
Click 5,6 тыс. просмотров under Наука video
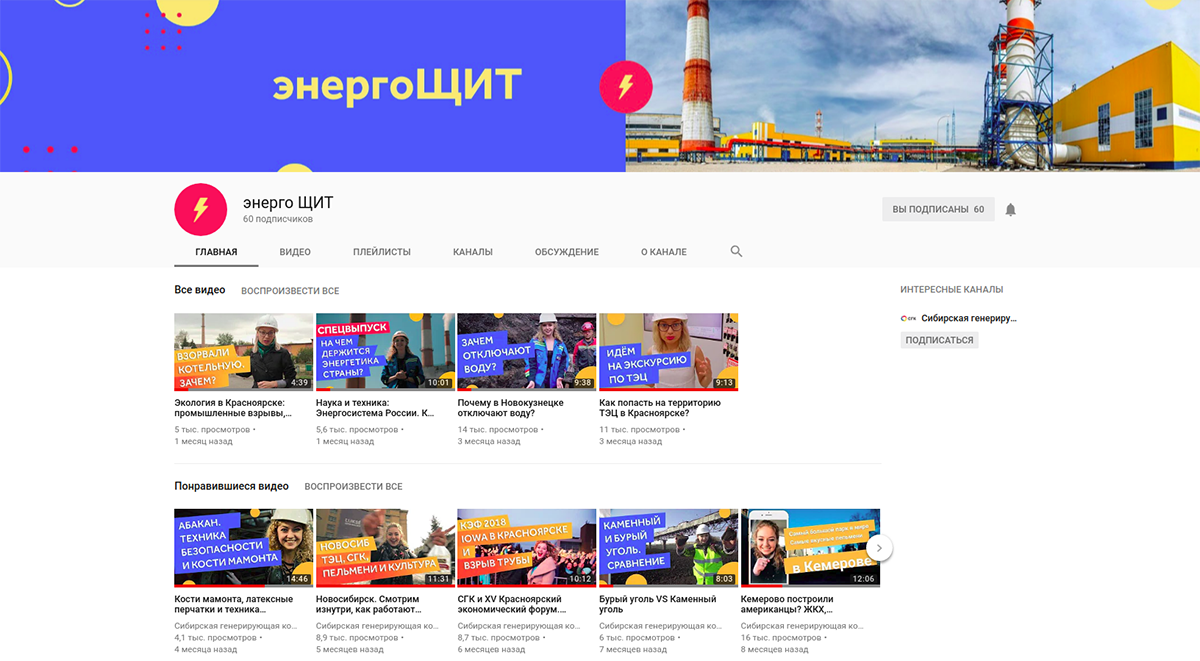pos(357,429)
